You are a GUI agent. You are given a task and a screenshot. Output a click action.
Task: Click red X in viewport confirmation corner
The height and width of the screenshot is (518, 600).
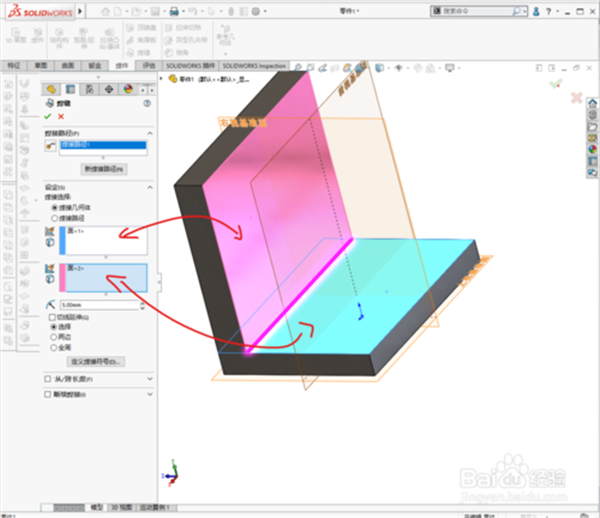click(x=576, y=98)
